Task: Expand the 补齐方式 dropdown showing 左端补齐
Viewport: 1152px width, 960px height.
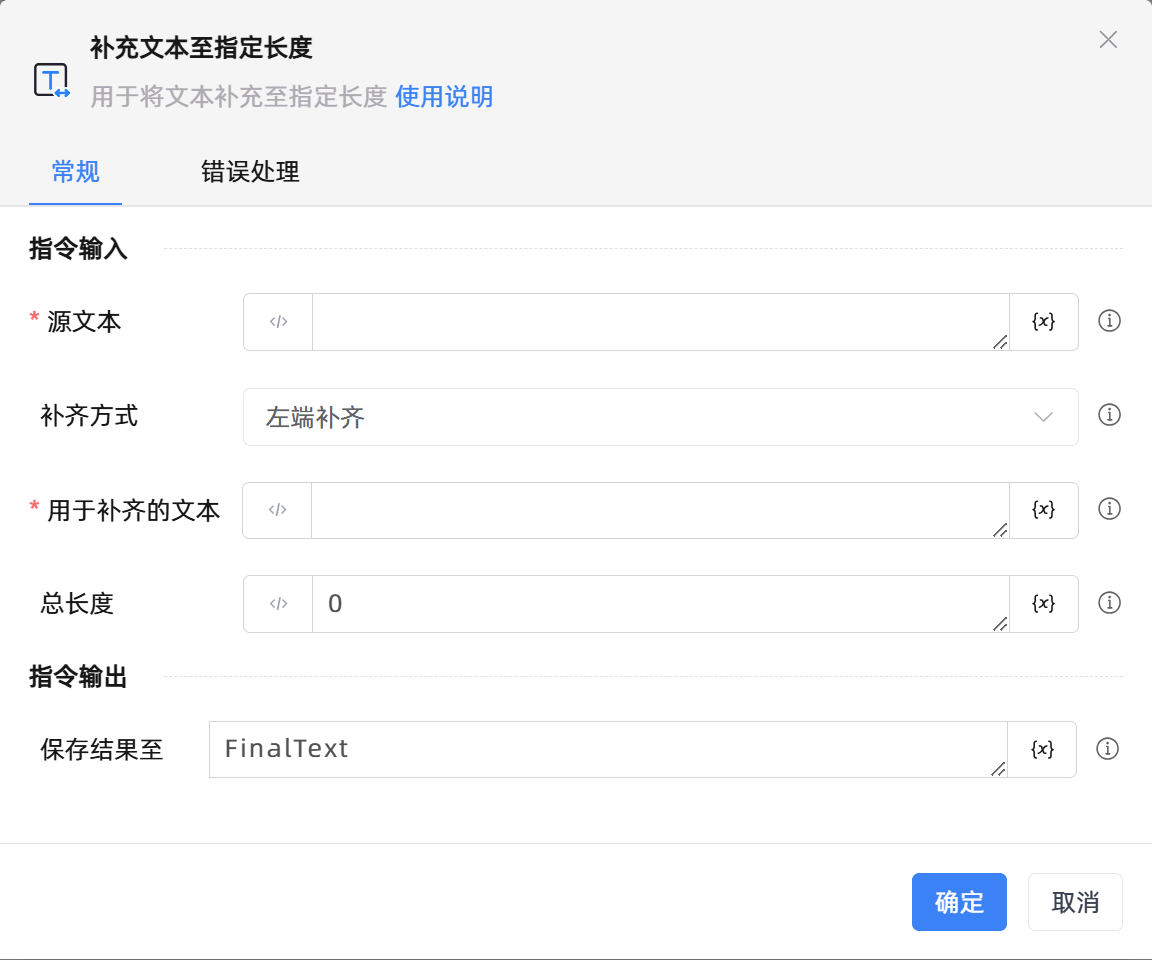Action: tap(660, 417)
